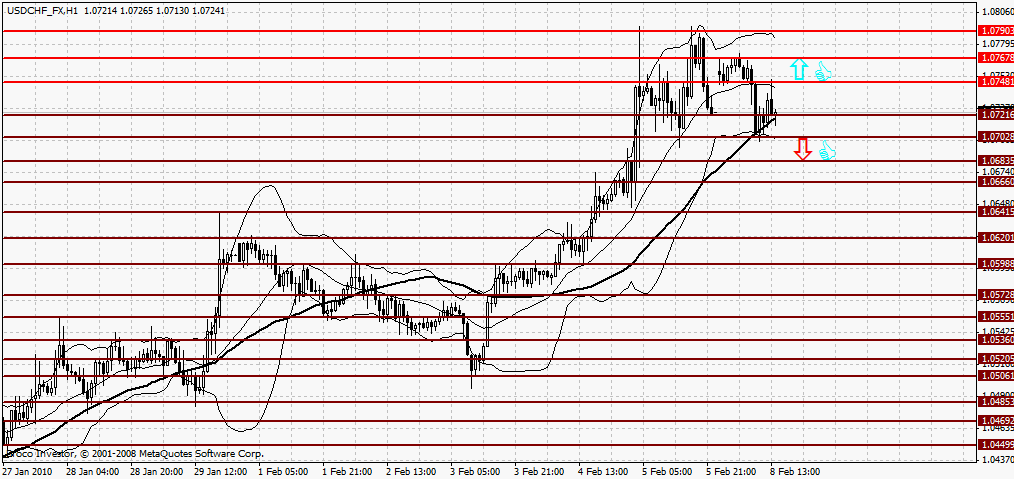Viewport: 1014px width, 479px height.
Task: Click the 1.05360 price level label
Action: 996,339
